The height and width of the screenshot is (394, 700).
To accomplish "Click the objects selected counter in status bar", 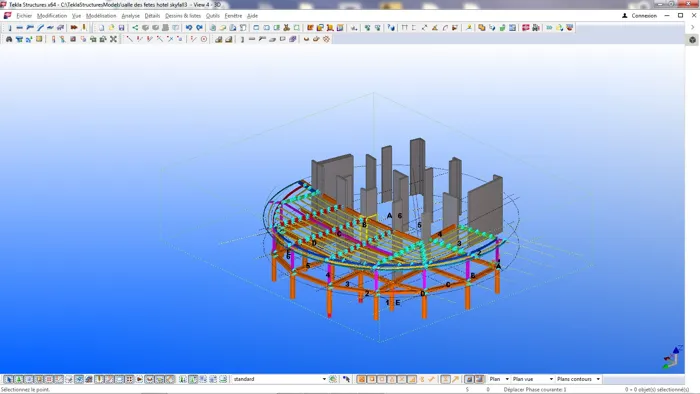I will click(656, 390).
